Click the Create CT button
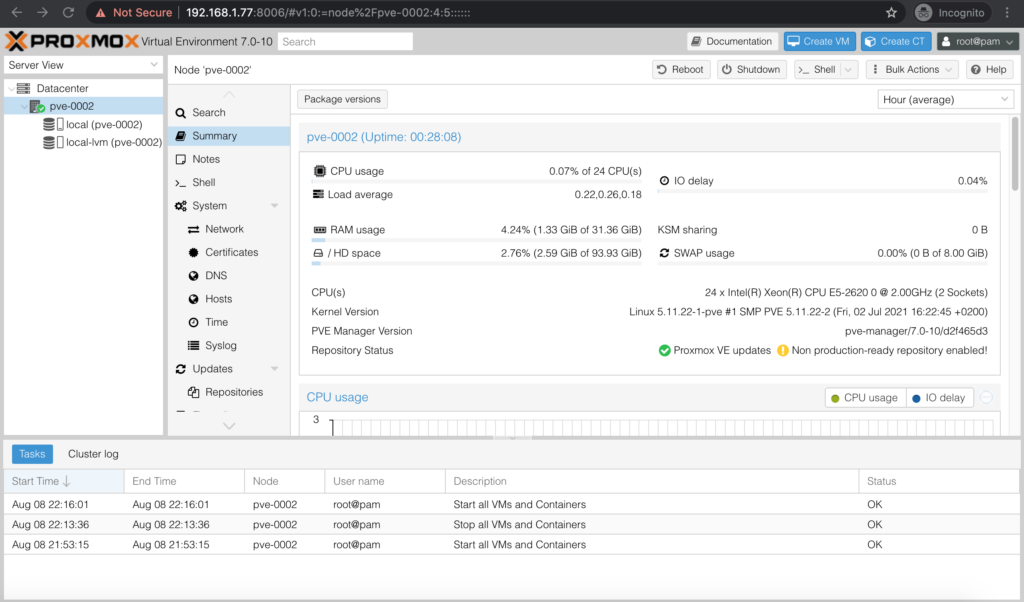 click(x=895, y=41)
